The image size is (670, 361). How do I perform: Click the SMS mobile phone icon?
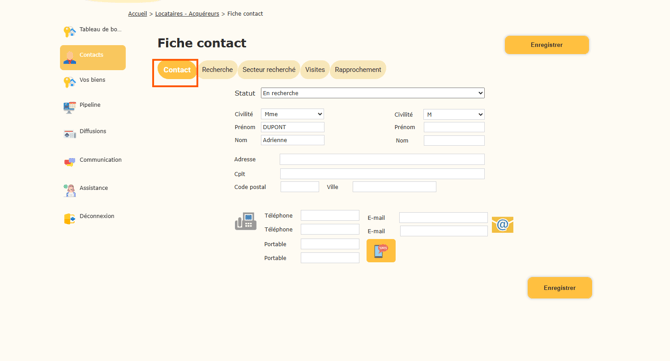click(381, 251)
